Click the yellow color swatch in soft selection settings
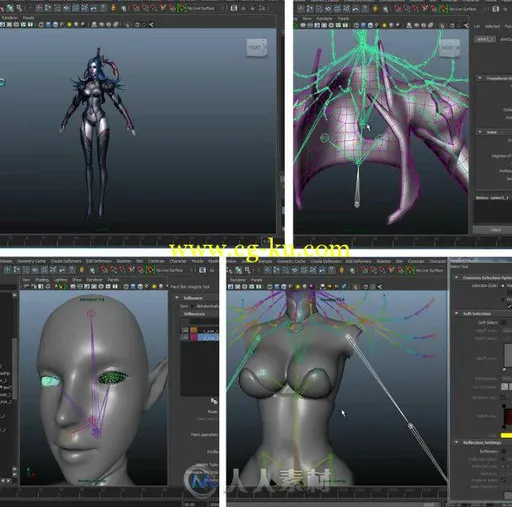Image resolution: width=512 pixels, height=507 pixels. pyautogui.click(x=506, y=435)
